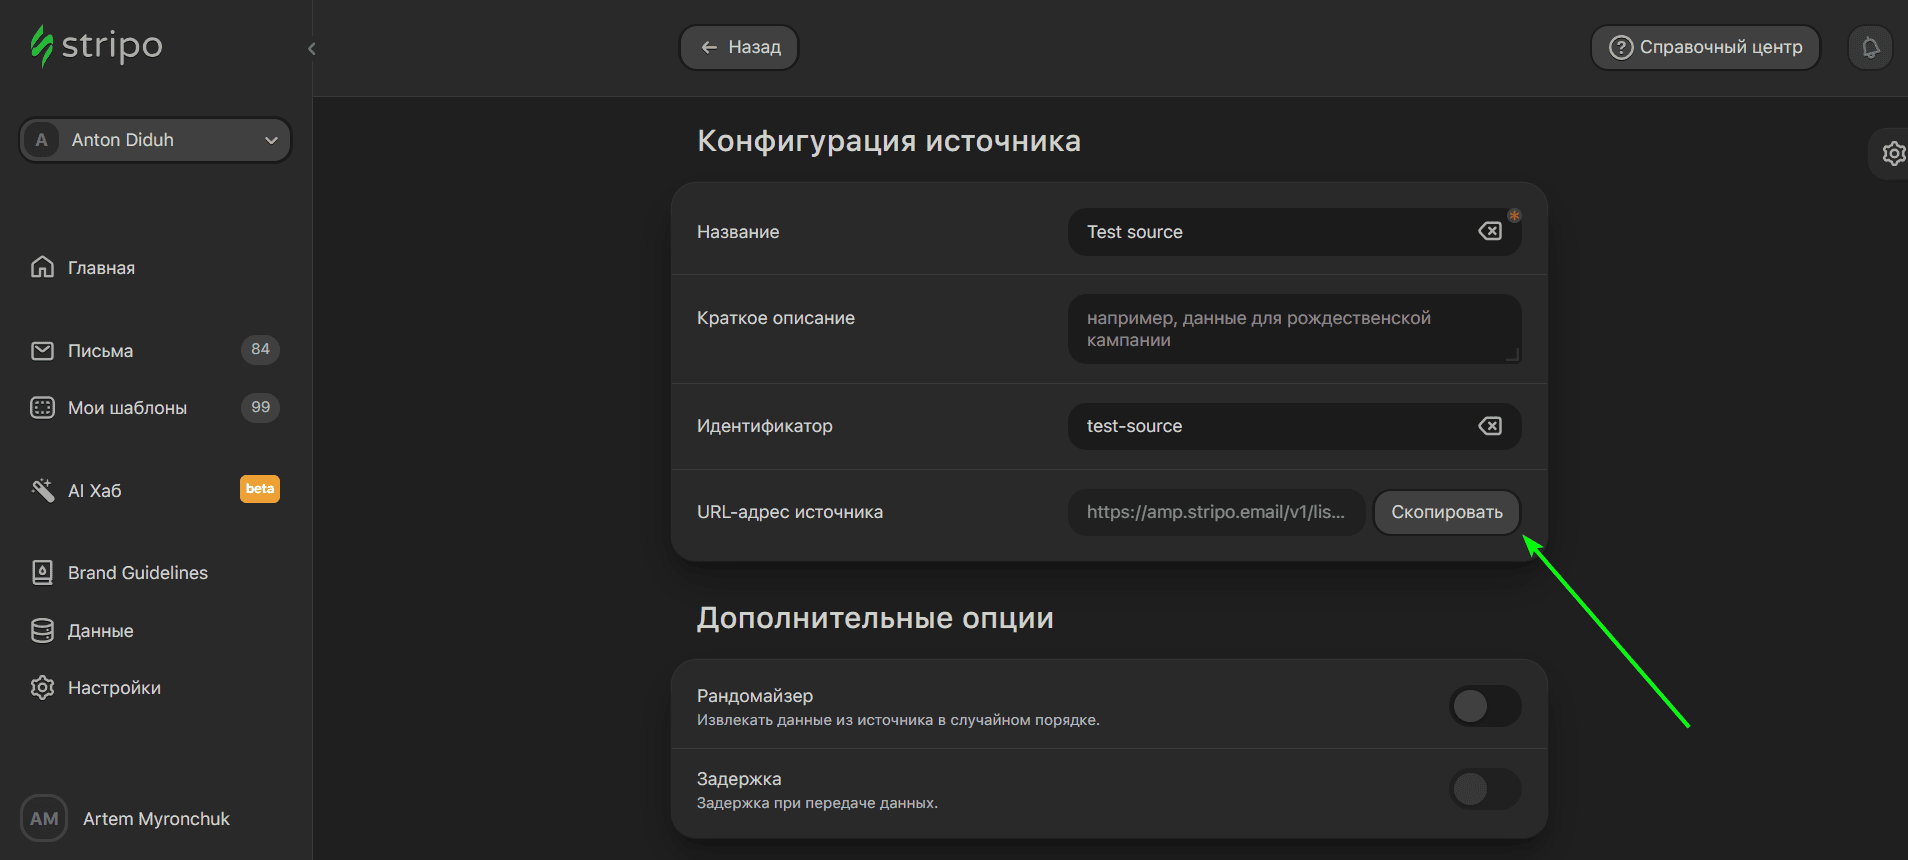Open AI Хаб magic wand icon
This screenshot has height=860, width=1908.
click(42, 490)
